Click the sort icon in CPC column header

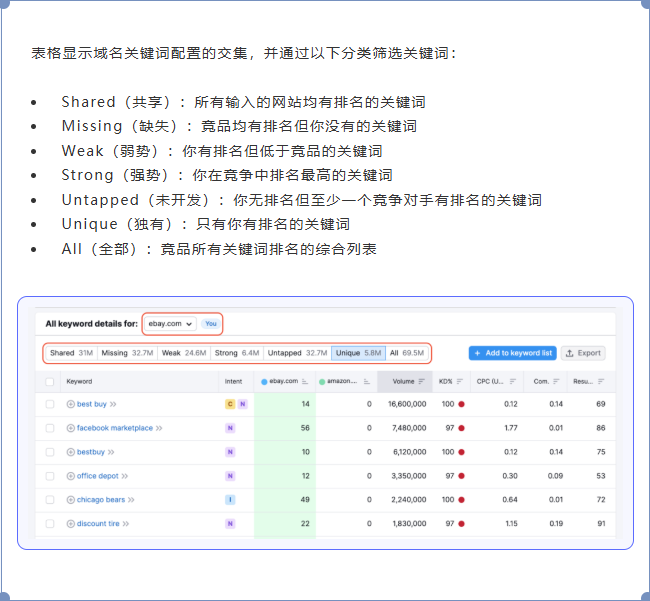(x=511, y=381)
